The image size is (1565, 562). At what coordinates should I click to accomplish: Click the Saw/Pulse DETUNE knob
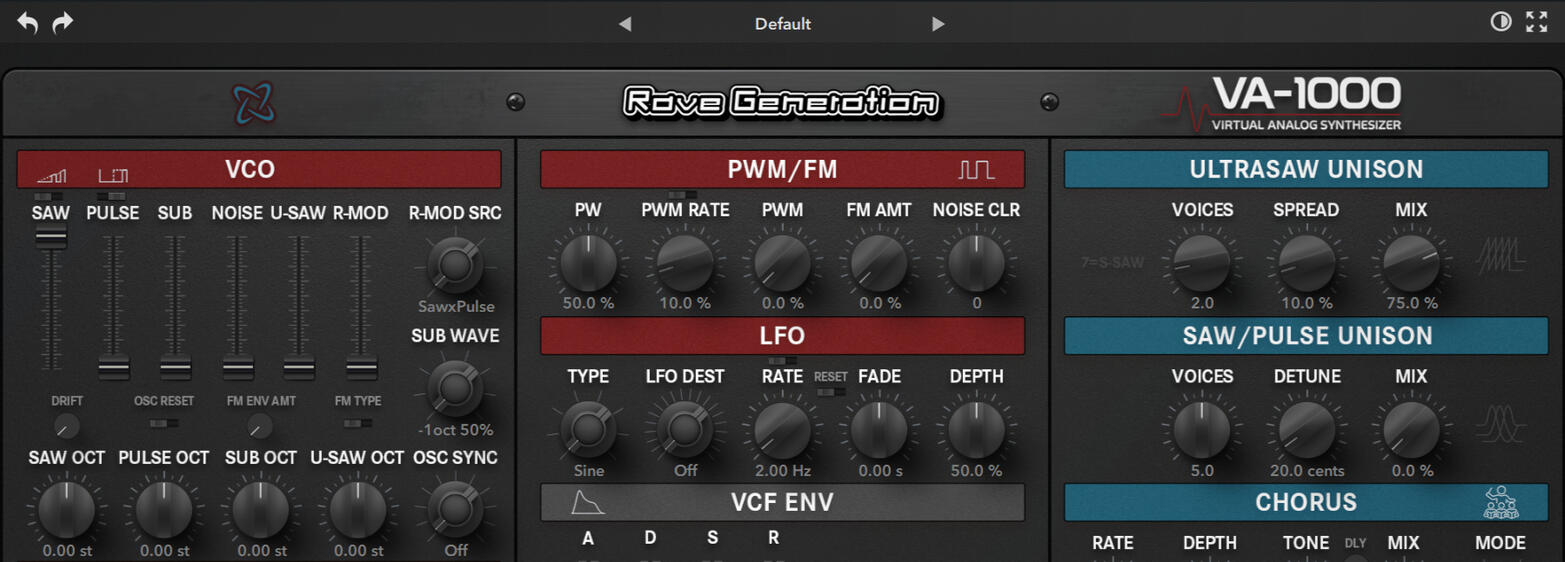1306,430
